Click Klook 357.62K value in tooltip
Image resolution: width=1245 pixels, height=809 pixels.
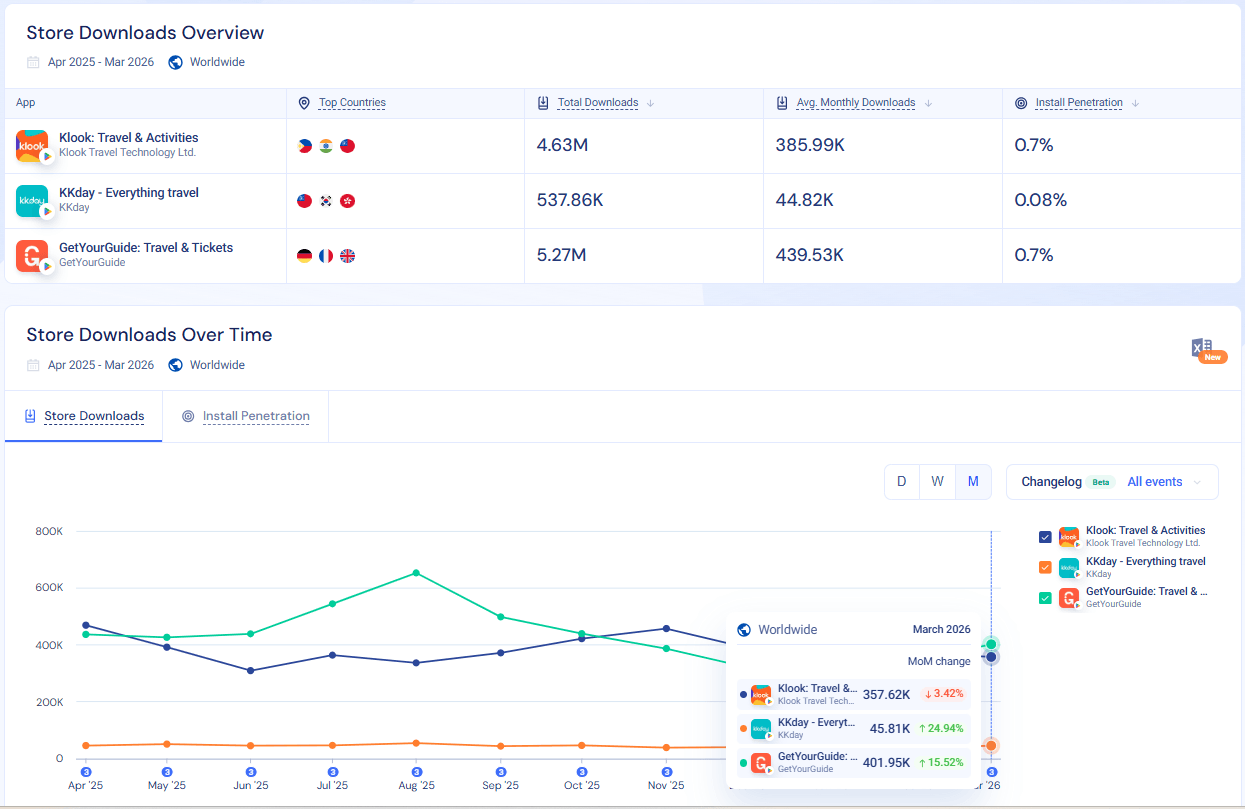coord(886,694)
